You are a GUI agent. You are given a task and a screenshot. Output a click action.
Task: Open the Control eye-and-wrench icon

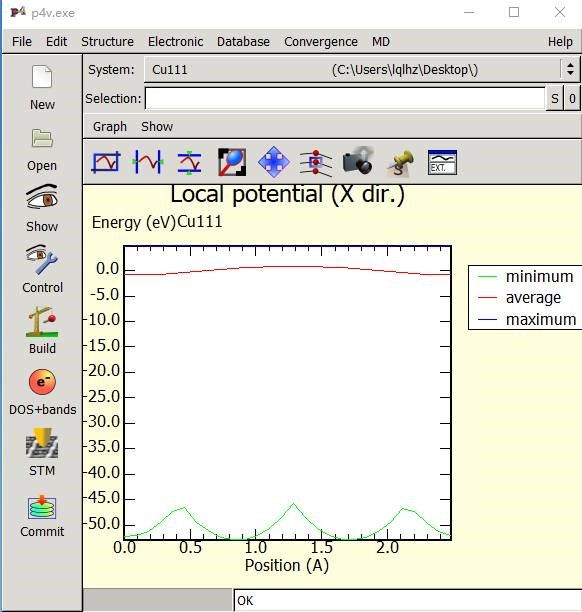coord(42,259)
